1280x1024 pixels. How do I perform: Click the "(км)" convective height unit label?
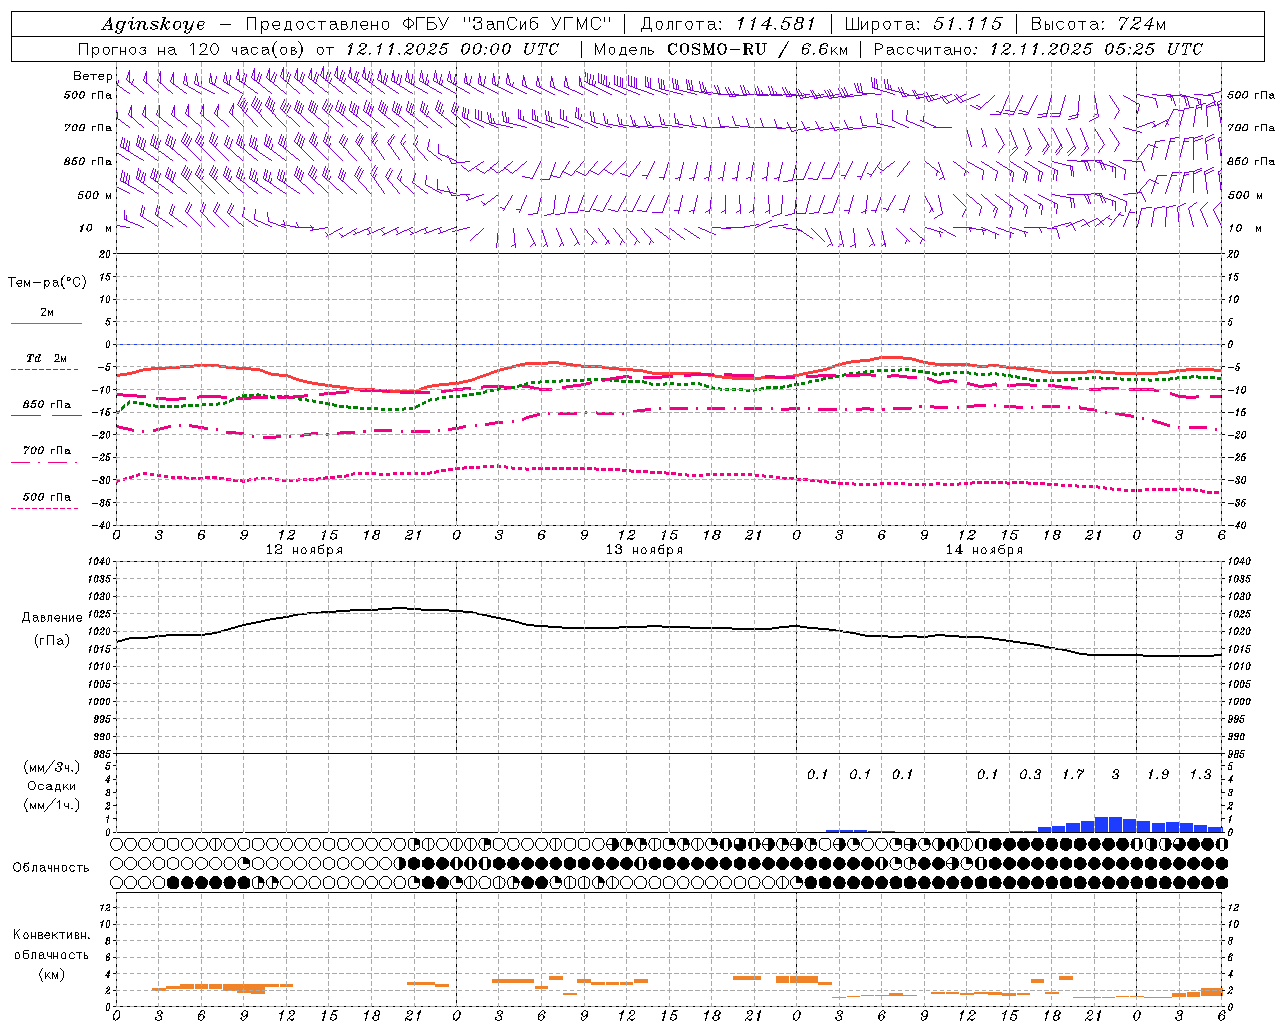[51, 974]
